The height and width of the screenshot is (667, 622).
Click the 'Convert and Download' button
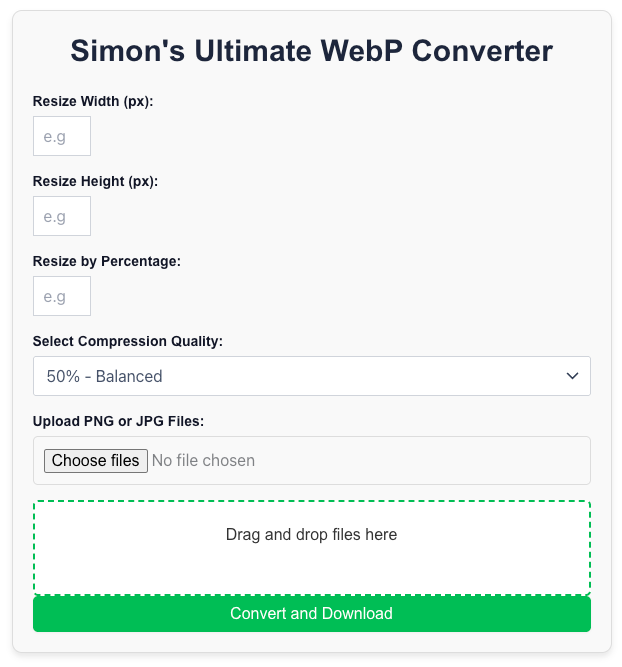[312, 614]
